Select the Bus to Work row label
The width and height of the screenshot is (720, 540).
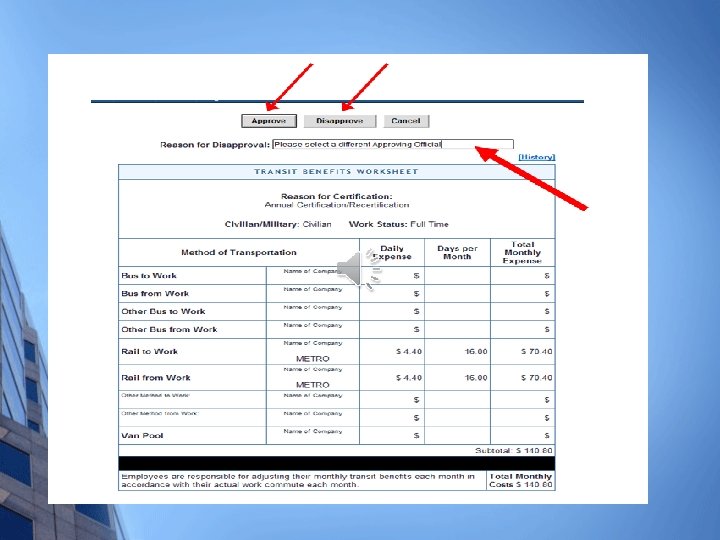tap(149, 276)
